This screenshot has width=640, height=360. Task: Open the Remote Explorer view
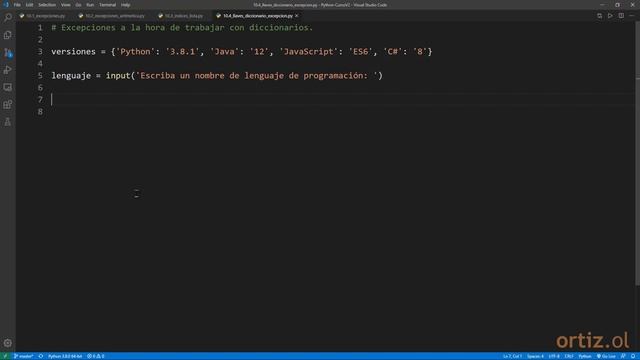[x=7, y=87]
